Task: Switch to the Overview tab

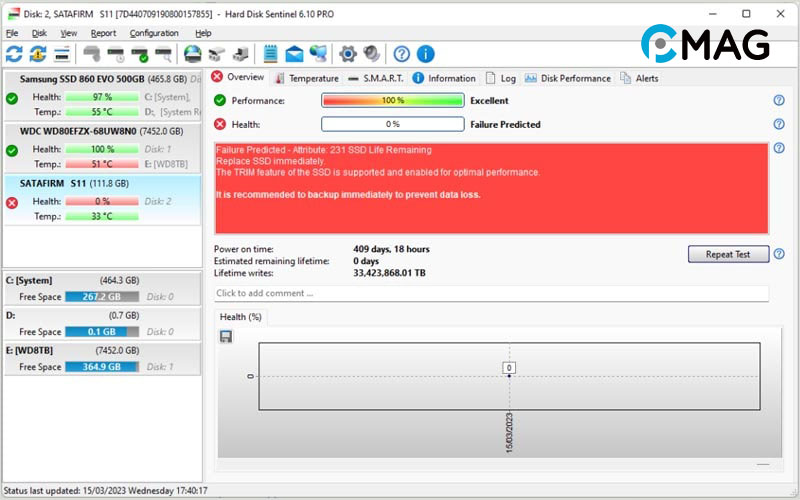Action: [238, 77]
